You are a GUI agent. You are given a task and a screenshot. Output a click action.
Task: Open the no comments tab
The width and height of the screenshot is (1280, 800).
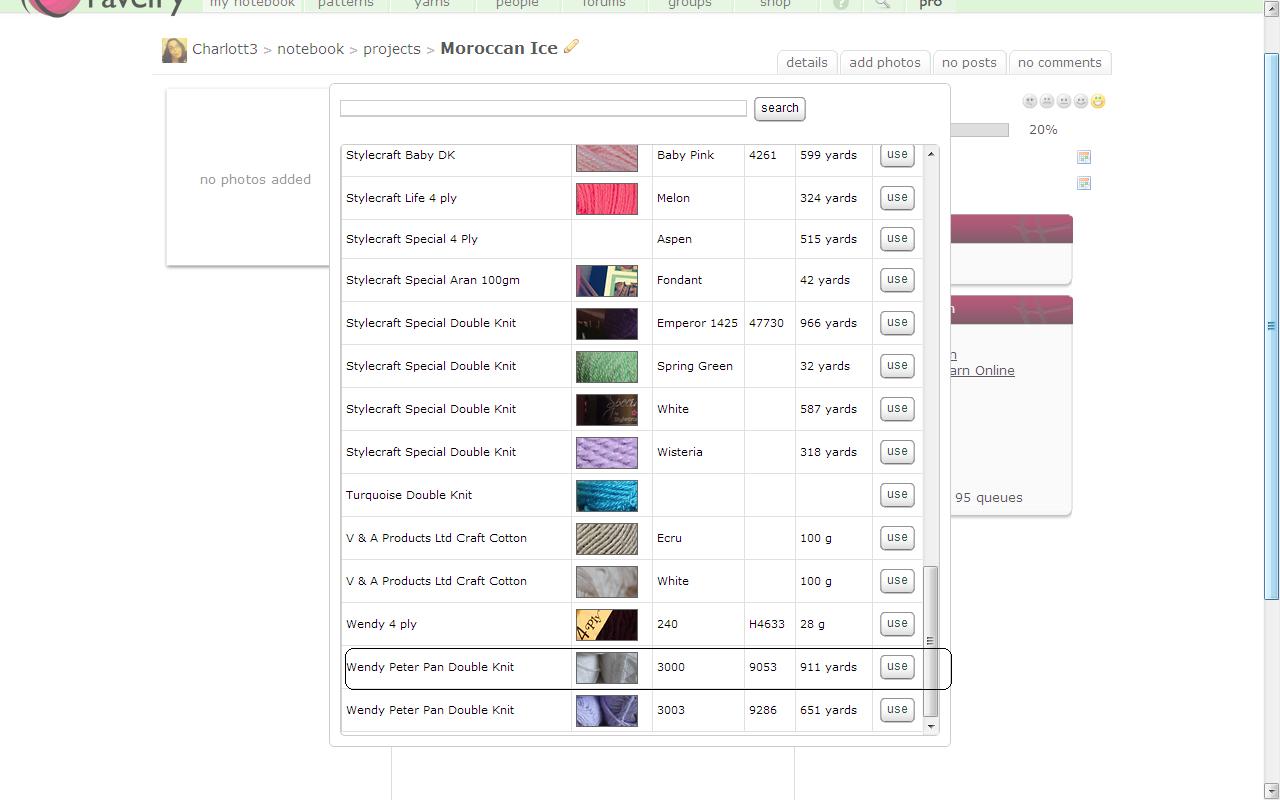[x=1060, y=62]
